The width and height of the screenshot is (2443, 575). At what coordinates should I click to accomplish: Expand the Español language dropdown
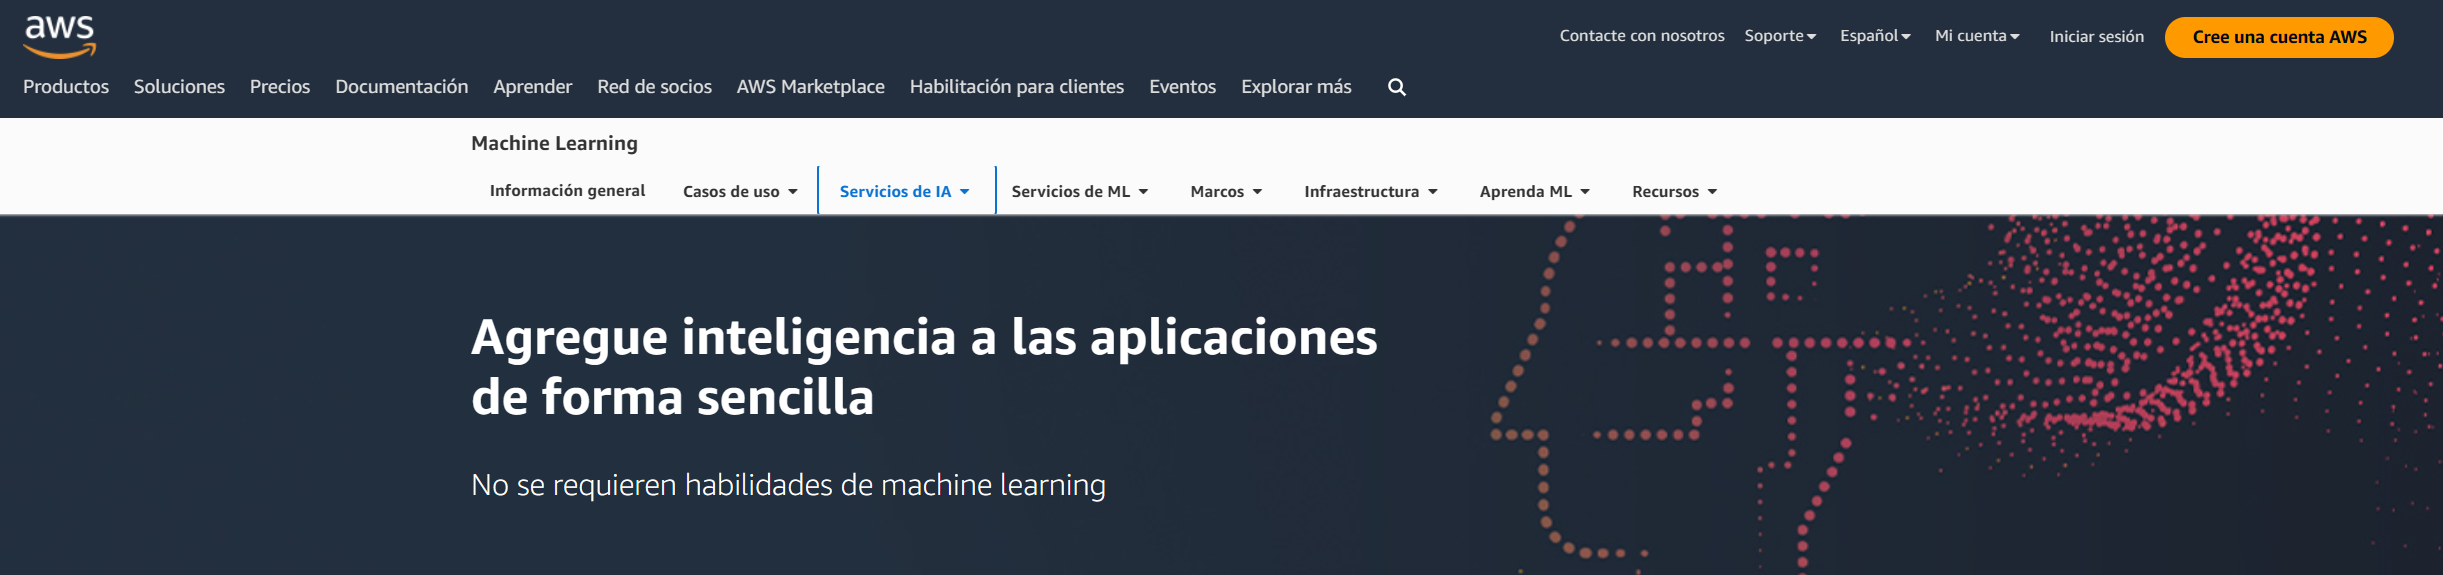pyautogui.click(x=1875, y=36)
